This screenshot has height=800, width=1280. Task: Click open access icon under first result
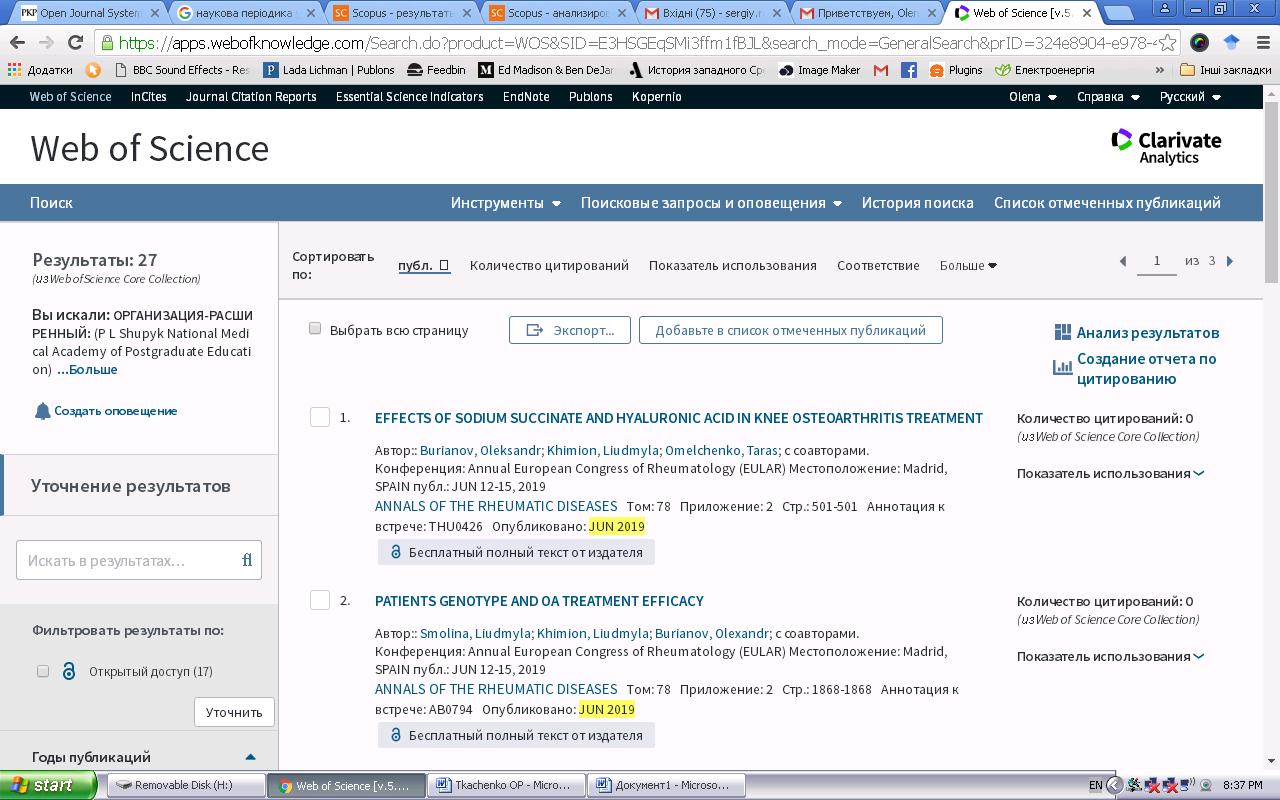[395, 552]
